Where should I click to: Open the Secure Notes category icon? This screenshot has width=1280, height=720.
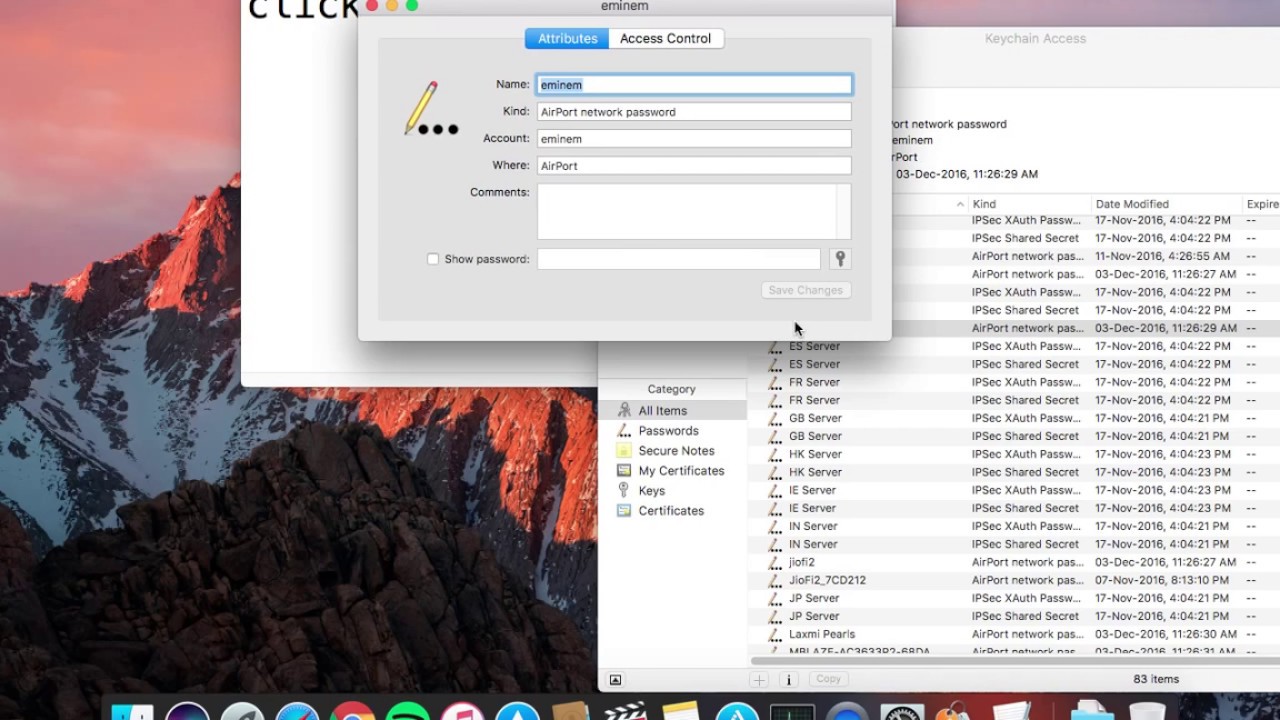click(x=624, y=451)
